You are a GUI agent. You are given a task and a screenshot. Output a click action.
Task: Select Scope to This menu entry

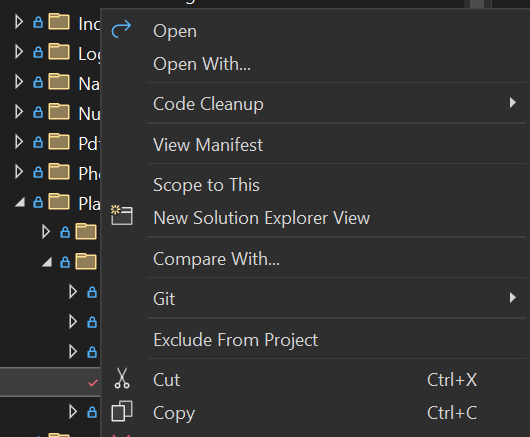pos(206,185)
